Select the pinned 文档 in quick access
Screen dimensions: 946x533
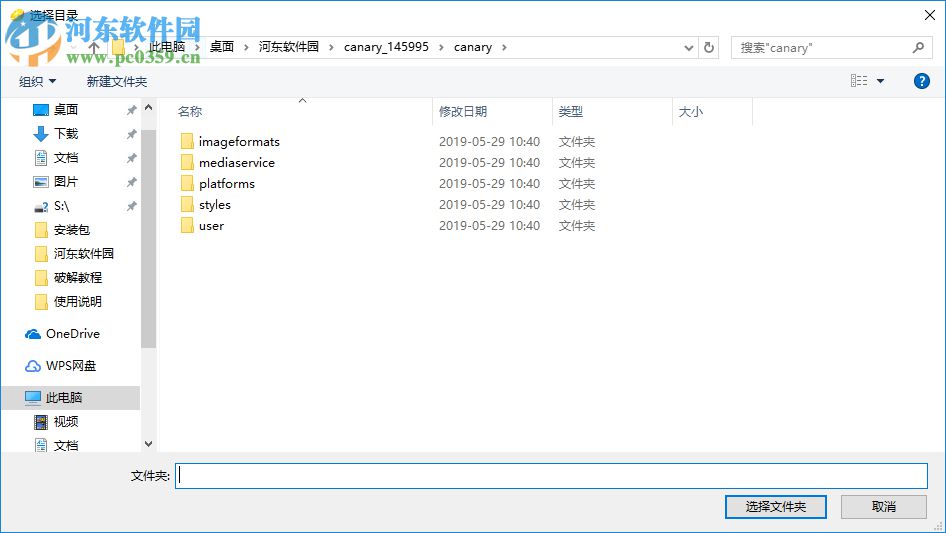tap(66, 158)
